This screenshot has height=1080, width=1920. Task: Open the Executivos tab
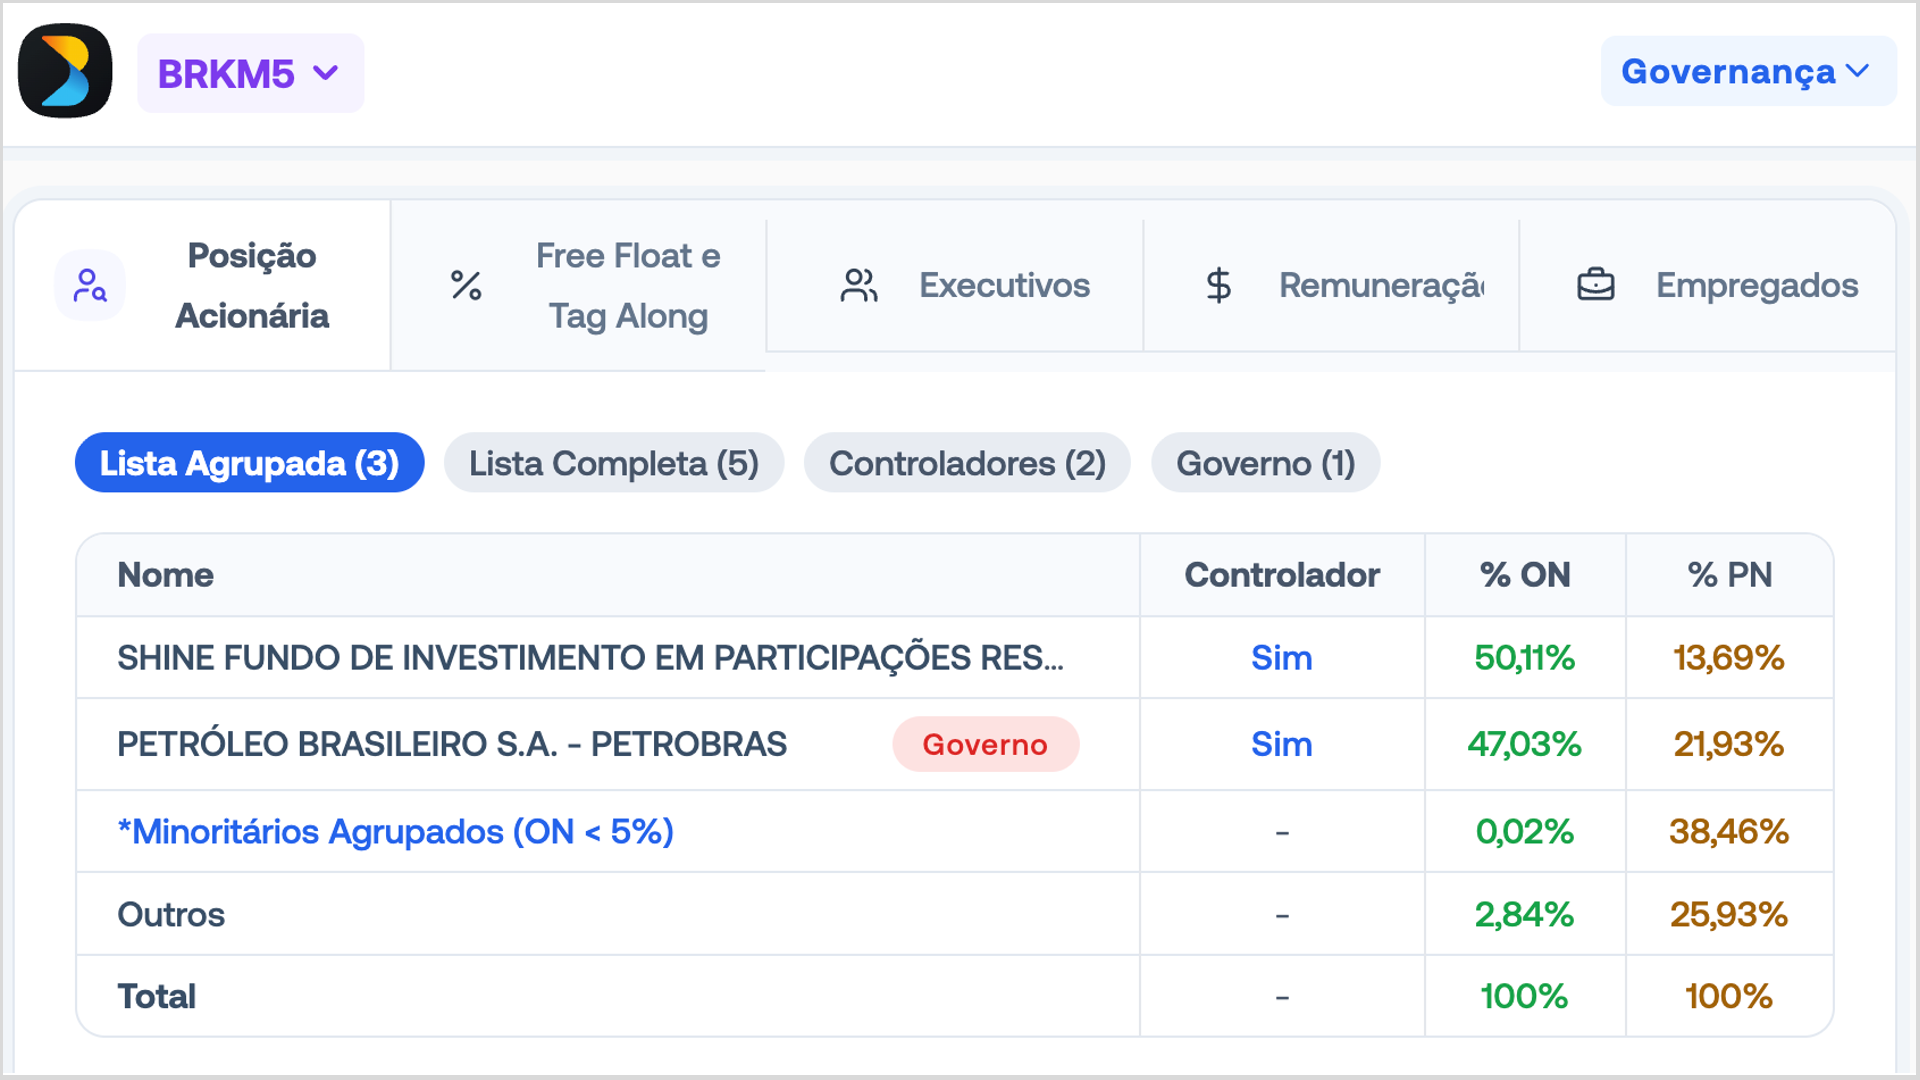tap(955, 286)
